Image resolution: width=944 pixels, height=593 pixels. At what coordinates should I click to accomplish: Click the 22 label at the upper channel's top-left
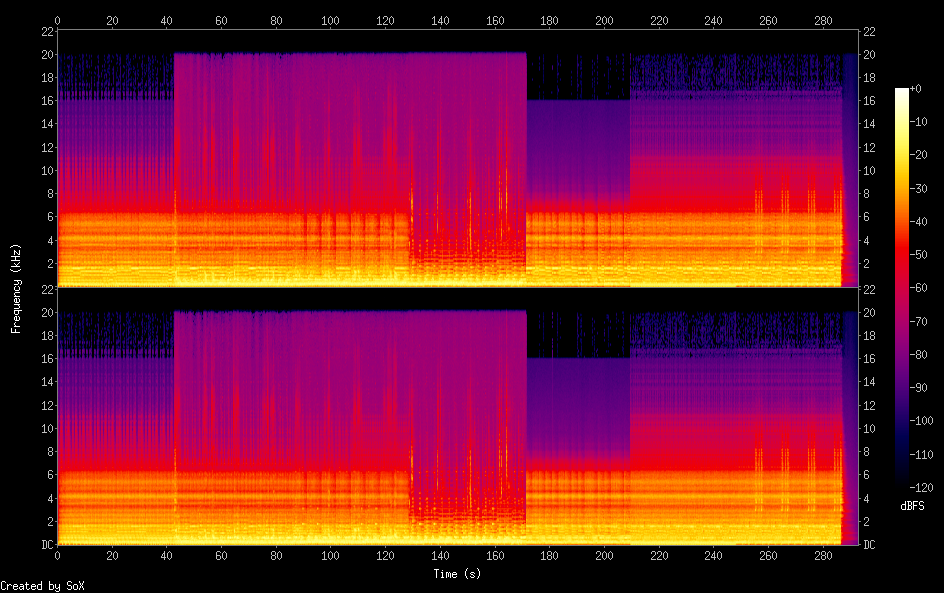coord(45,31)
